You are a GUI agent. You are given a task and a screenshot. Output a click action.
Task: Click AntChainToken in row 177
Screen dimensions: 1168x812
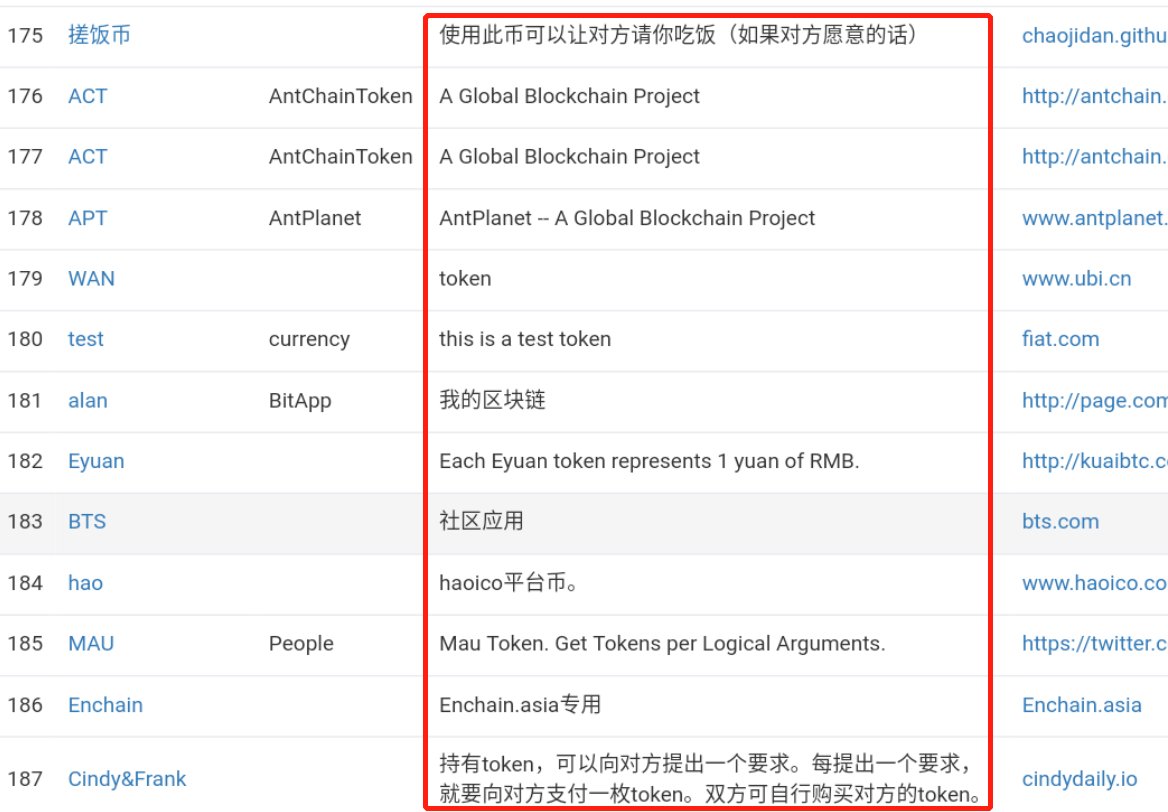point(340,156)
